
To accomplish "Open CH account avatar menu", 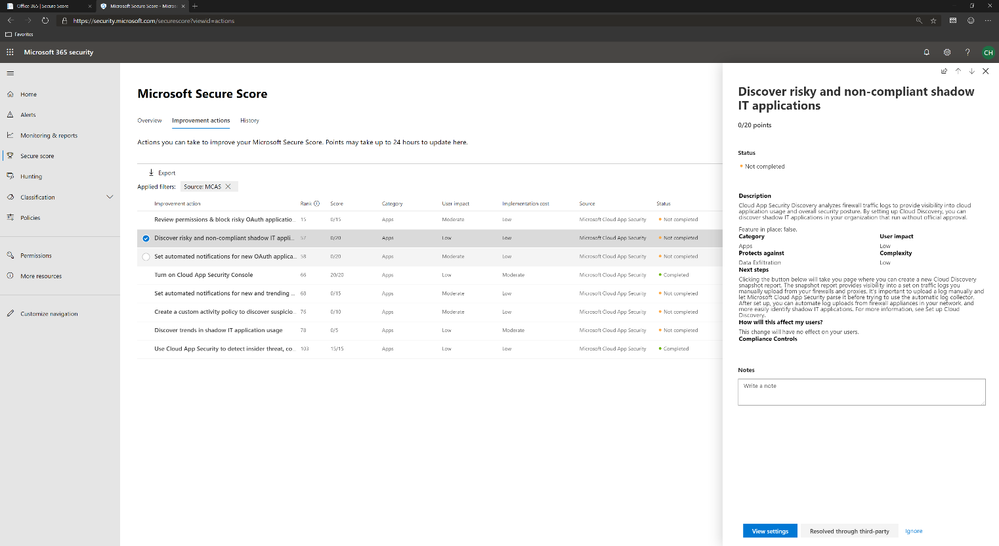I will coord(988,52).
